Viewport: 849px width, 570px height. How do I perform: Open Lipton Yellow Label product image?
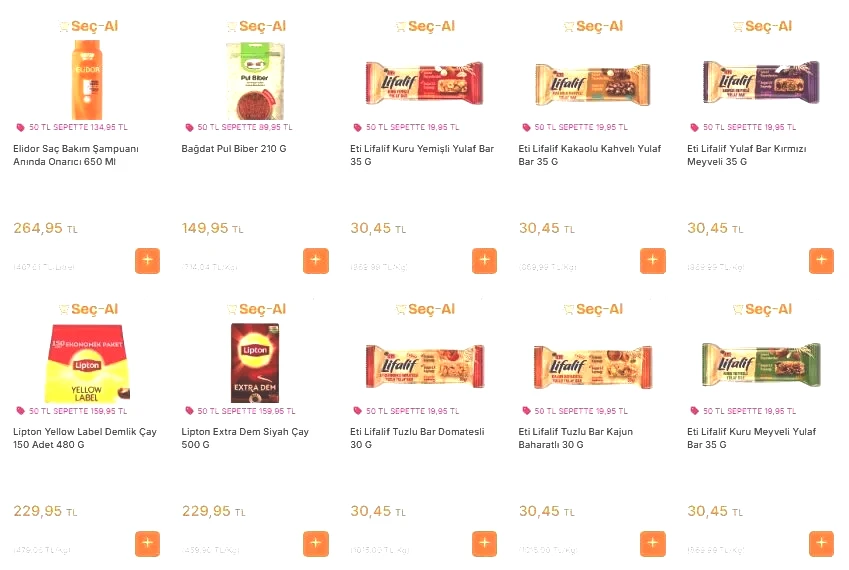pos(88,363)
